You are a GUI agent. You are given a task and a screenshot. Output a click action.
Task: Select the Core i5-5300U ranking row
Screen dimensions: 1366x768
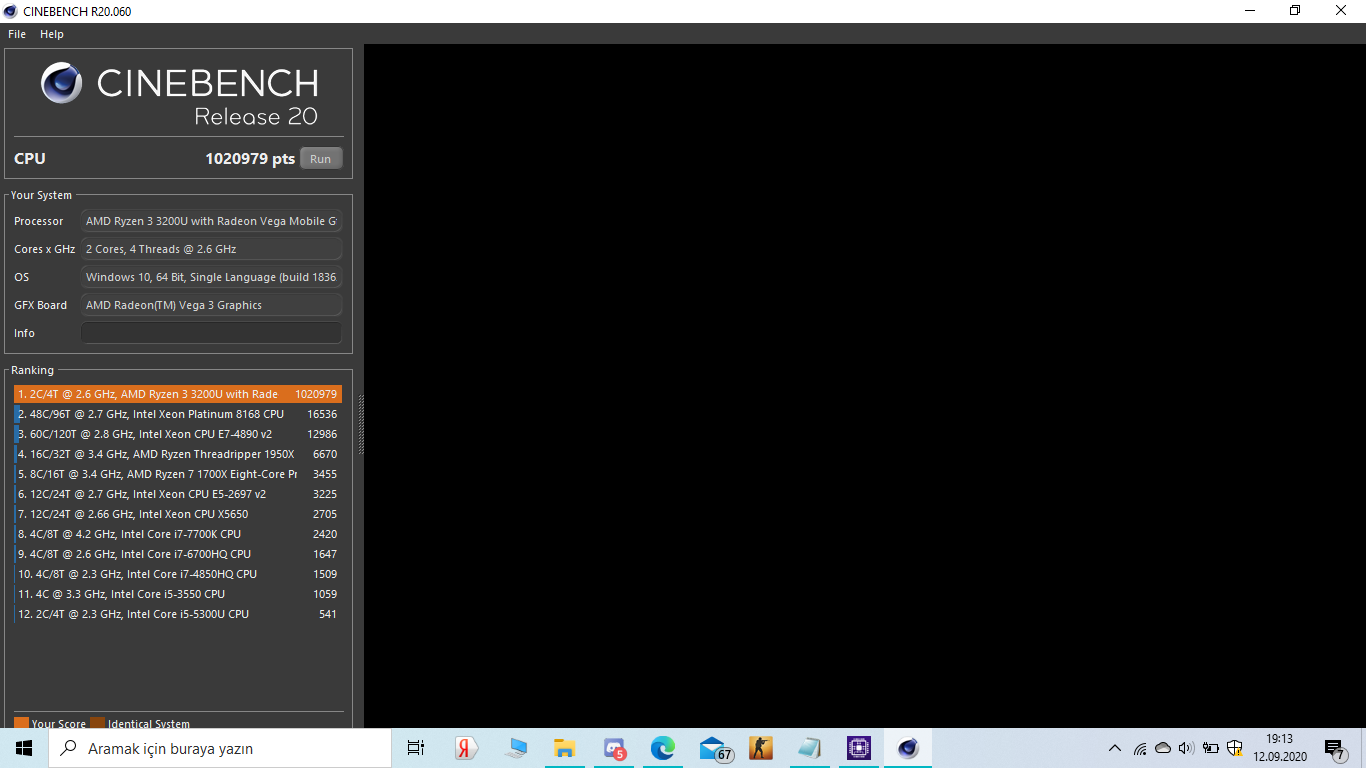tap(178, 614)
